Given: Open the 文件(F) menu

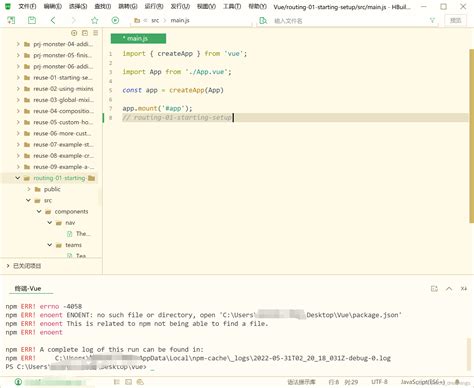Looking at the screenshot, I should click(x=27, y=6).
